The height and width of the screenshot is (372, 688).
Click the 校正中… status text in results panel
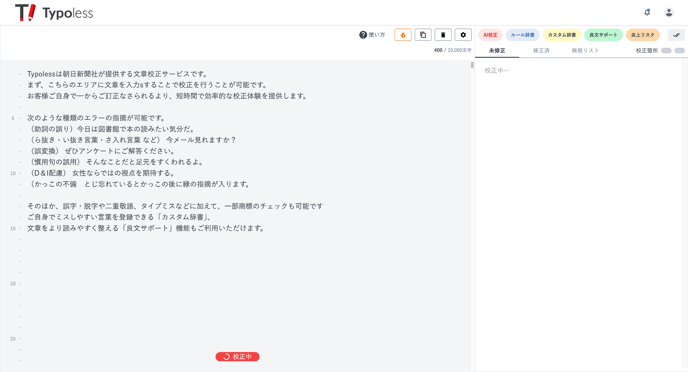497,70
